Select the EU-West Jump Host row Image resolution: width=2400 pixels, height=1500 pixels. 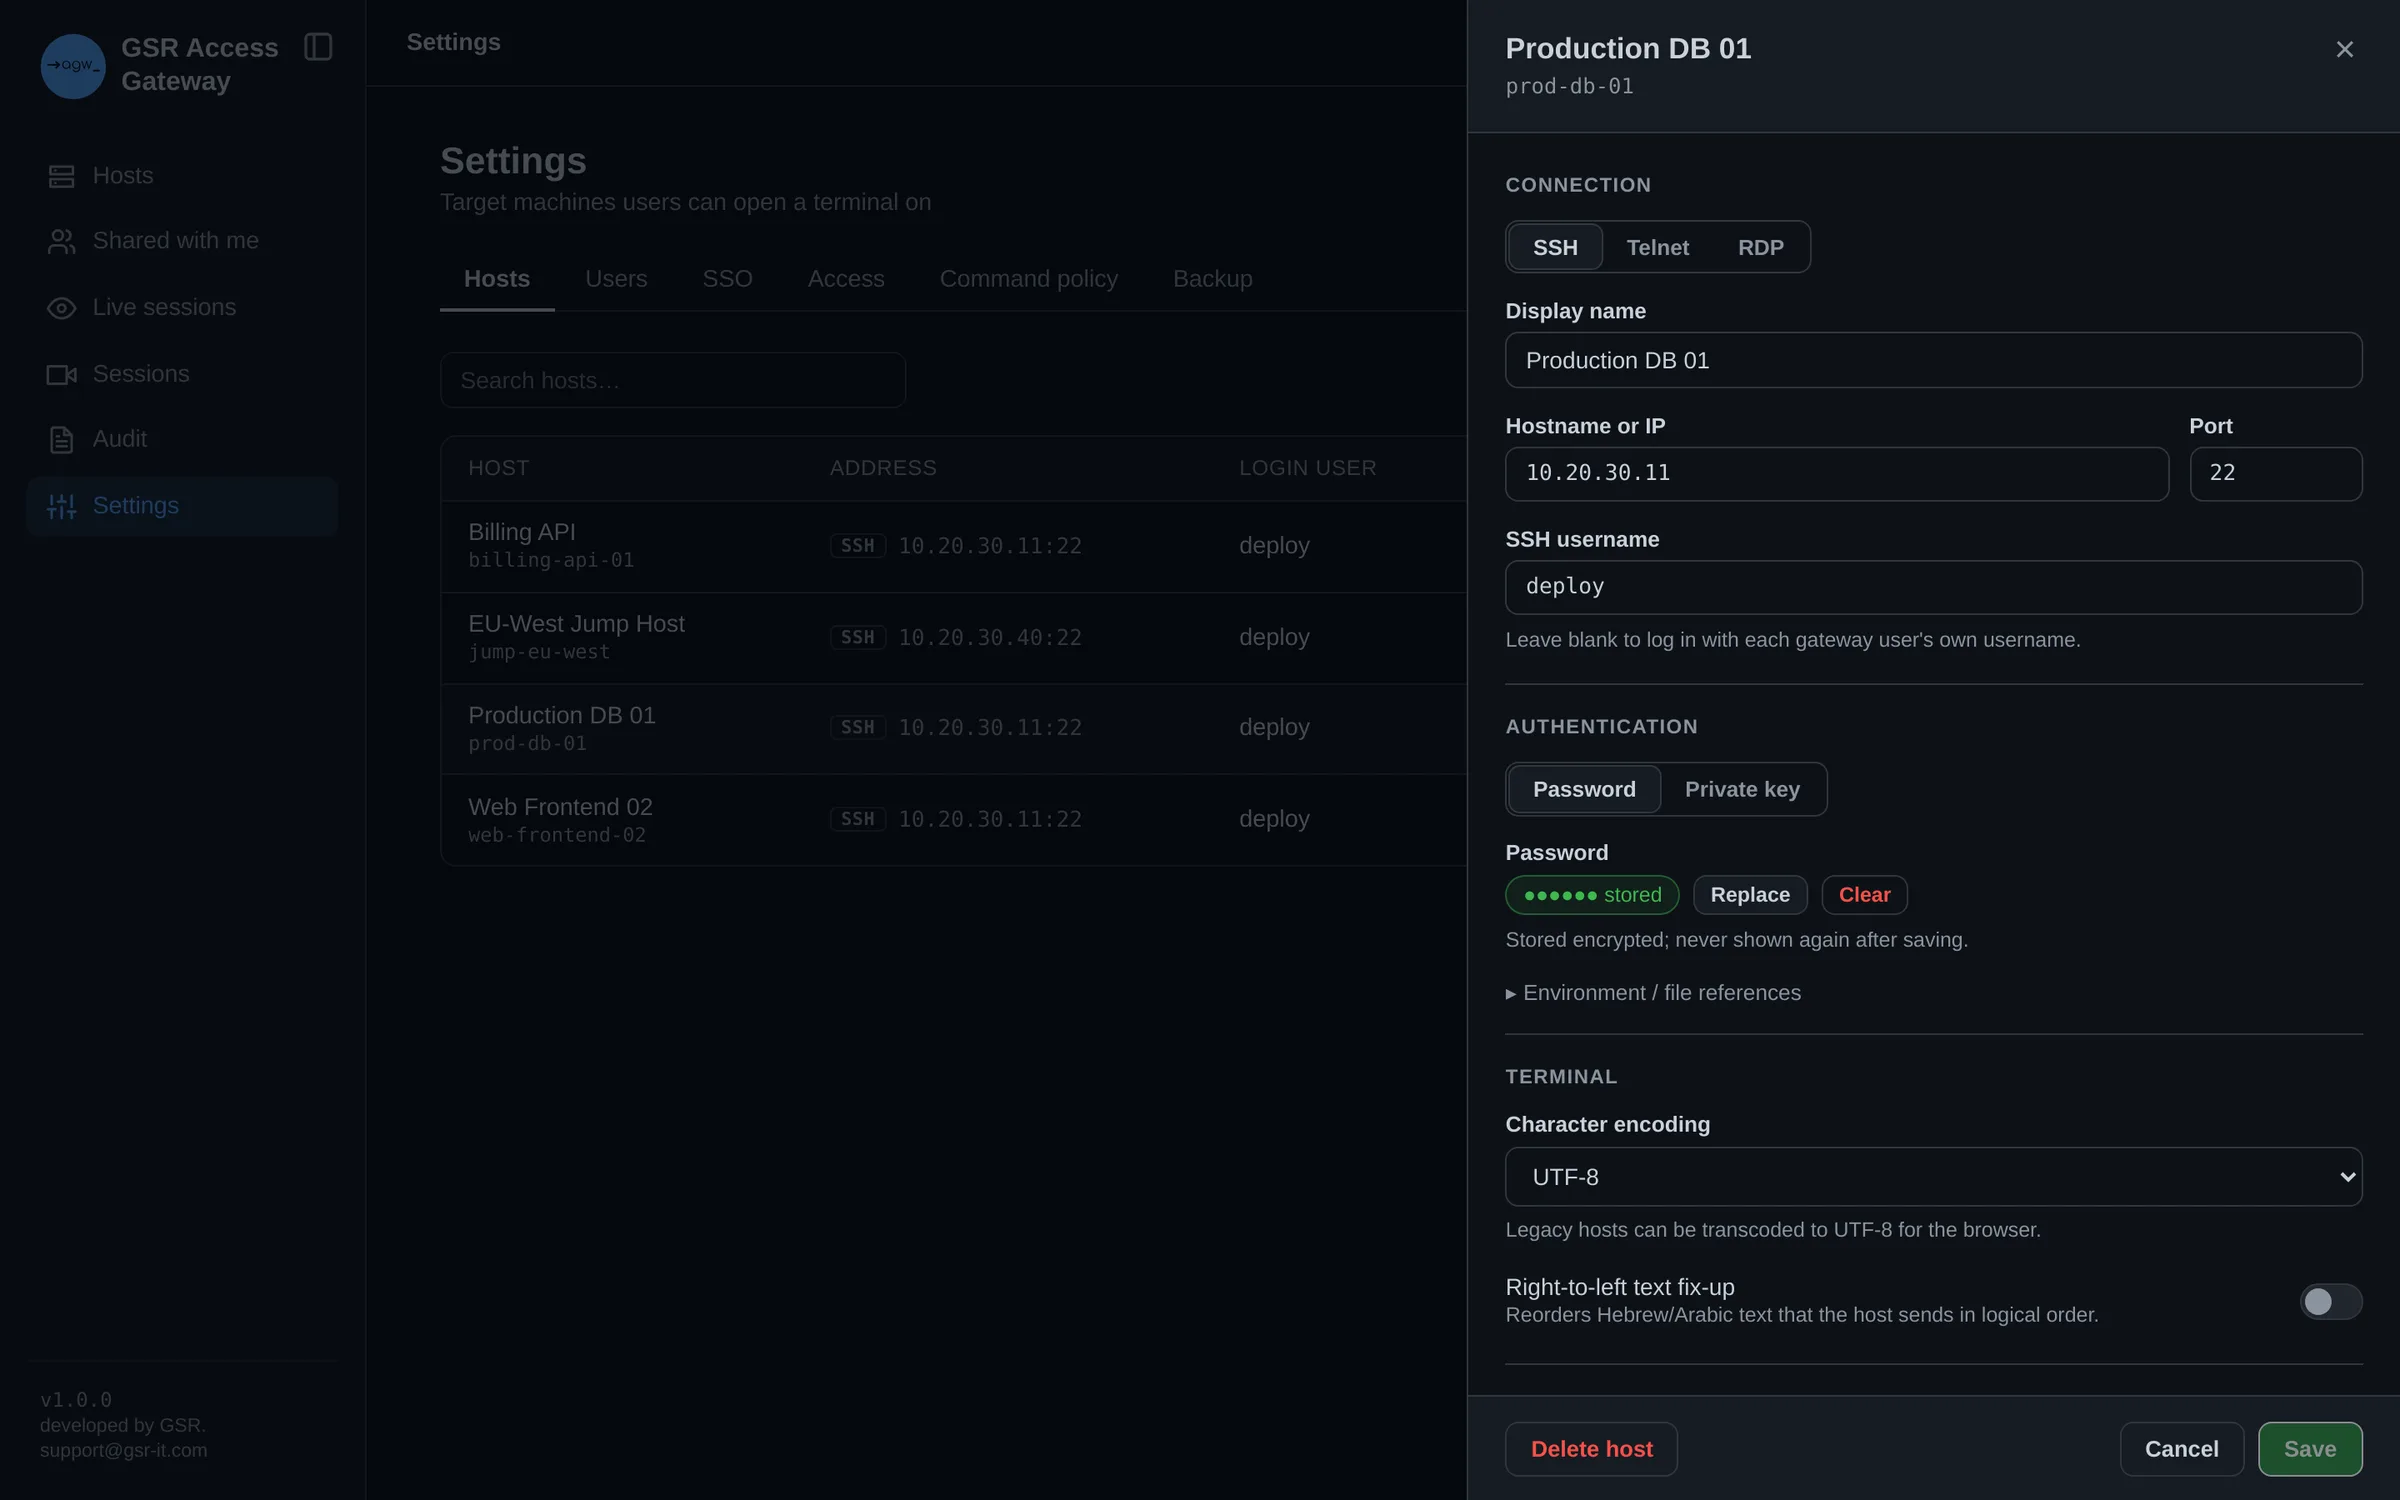click(953, 638)
